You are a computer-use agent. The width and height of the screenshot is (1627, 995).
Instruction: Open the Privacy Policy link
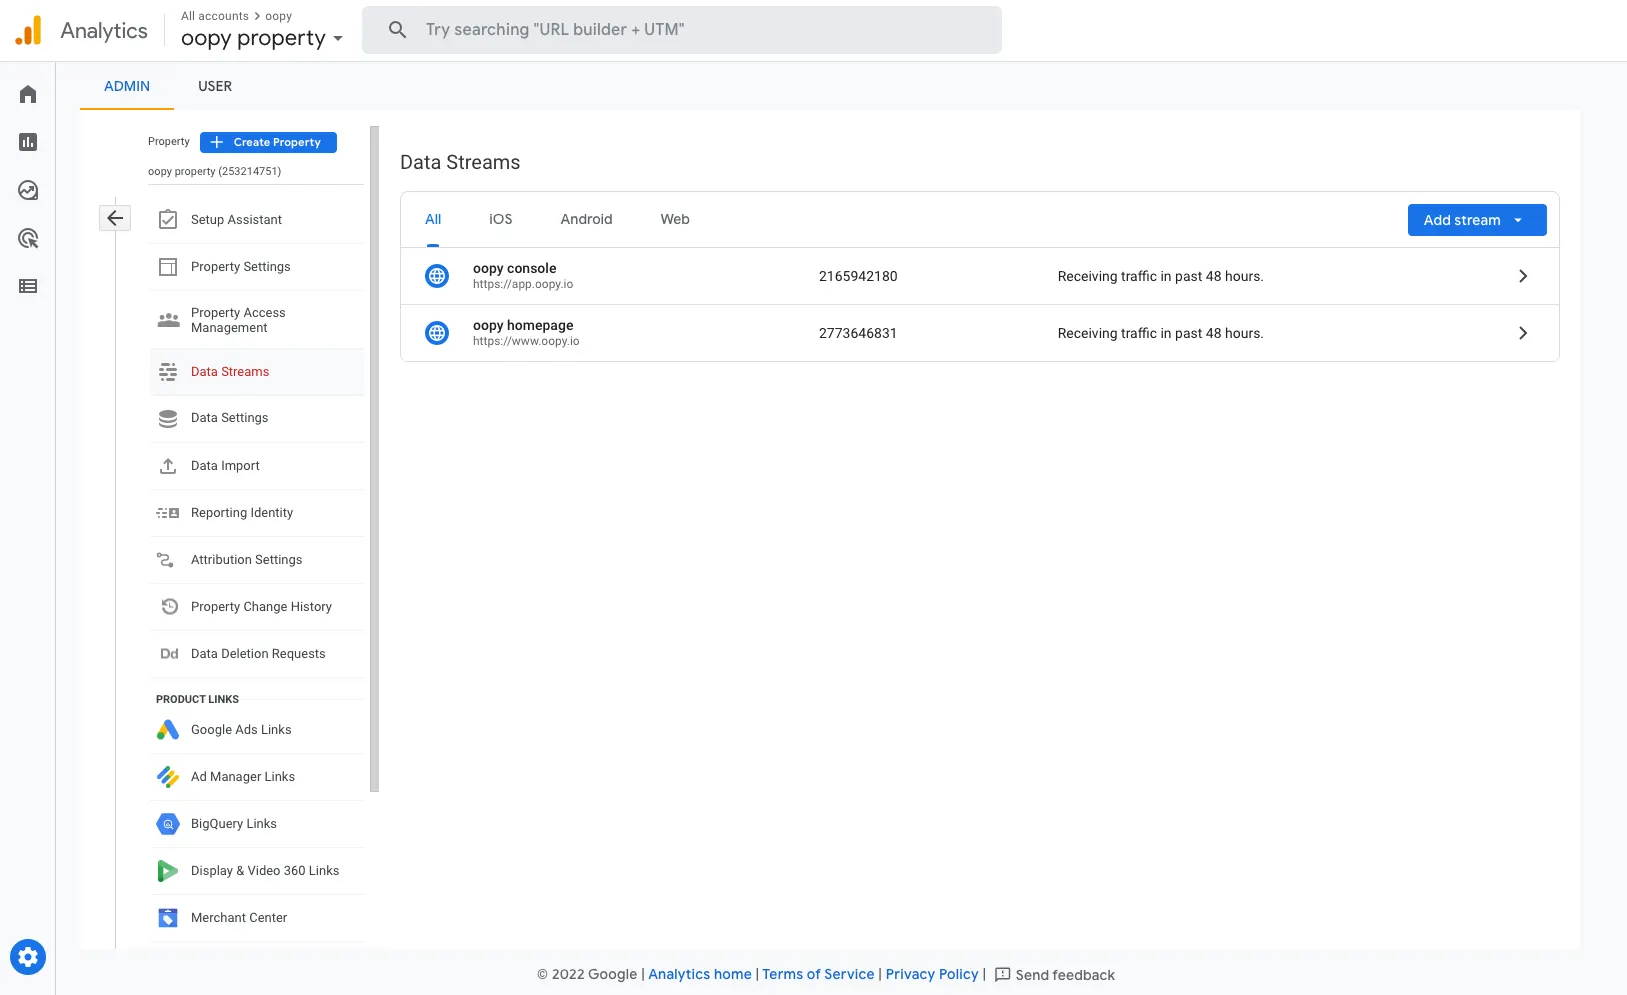[931, 974]
